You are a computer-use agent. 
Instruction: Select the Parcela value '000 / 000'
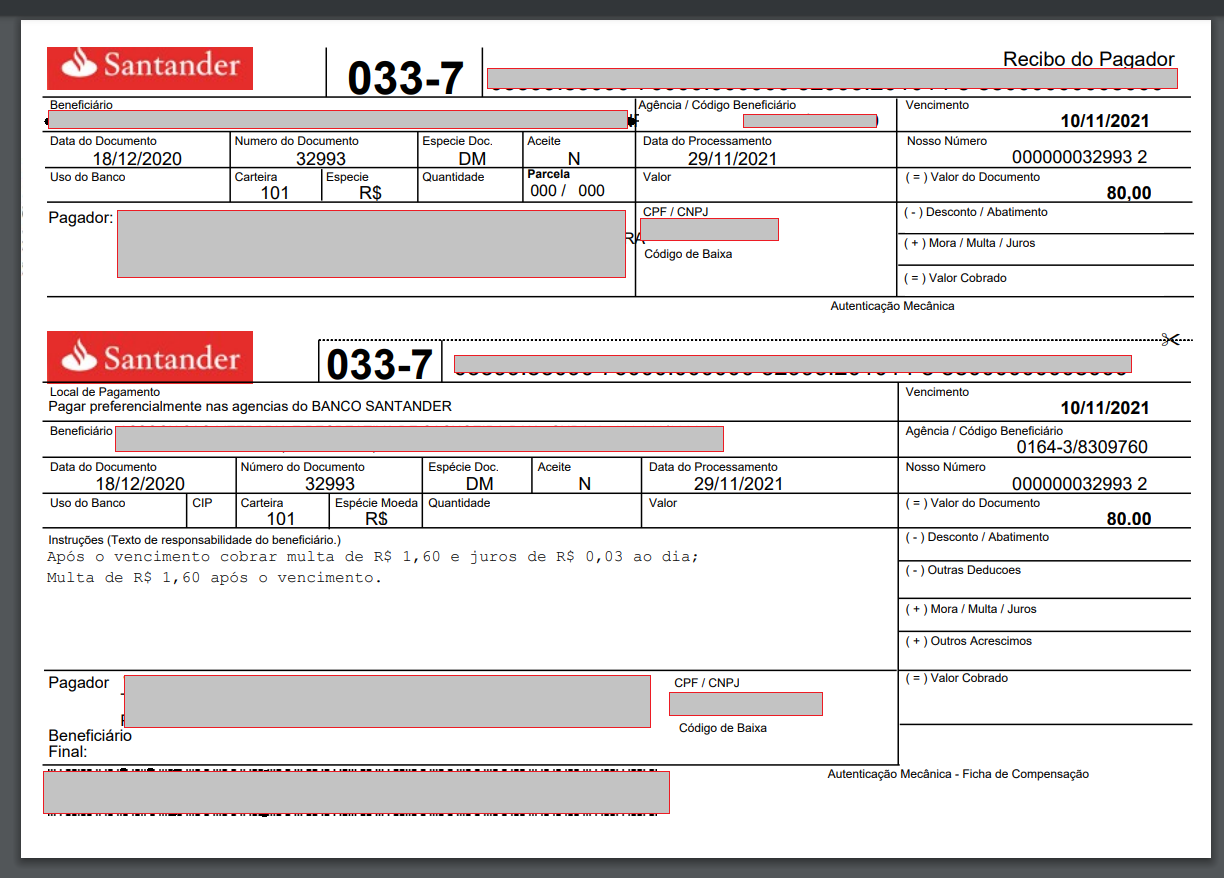click(x=567, y=191)
